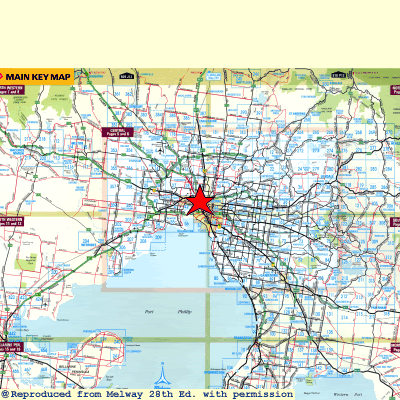Select map grid number 217
400x400 pixels.
click(x=28, y=139)
